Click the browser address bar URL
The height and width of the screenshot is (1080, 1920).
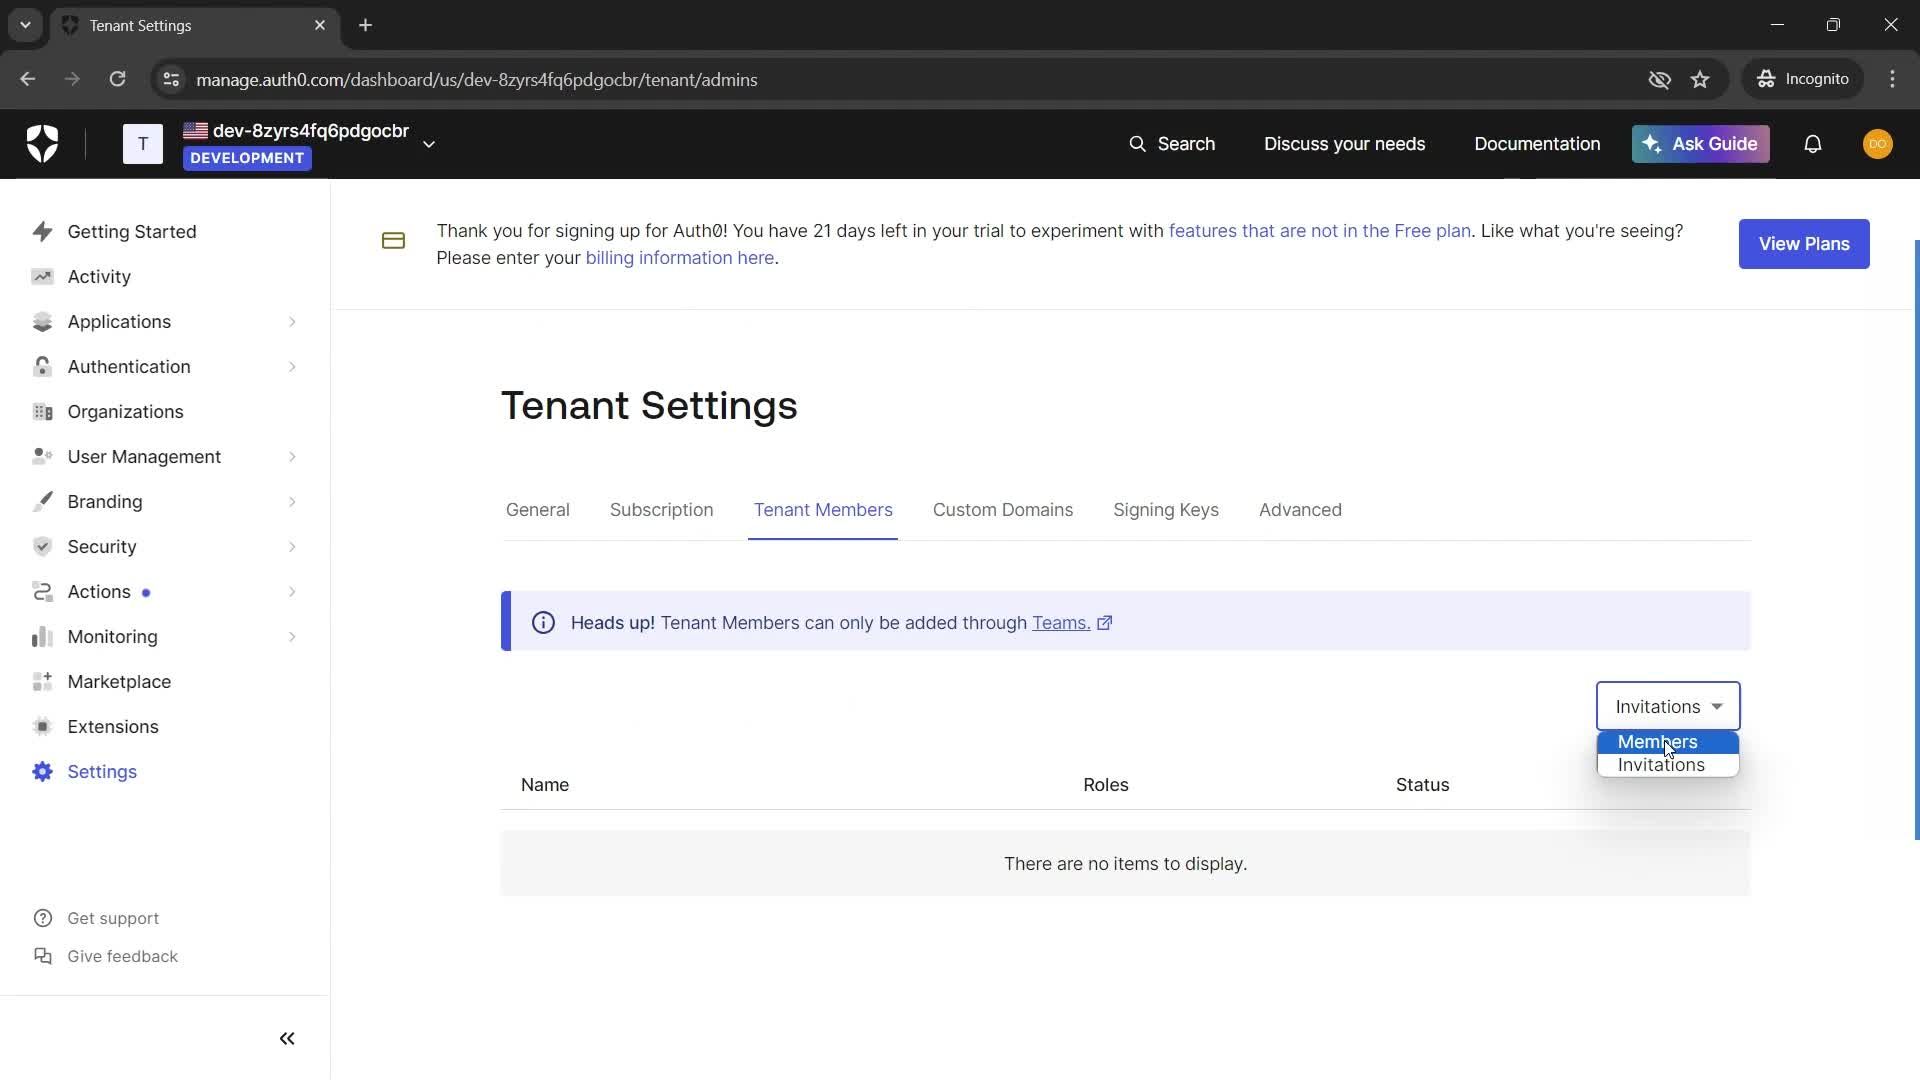[x=476, y=80]
